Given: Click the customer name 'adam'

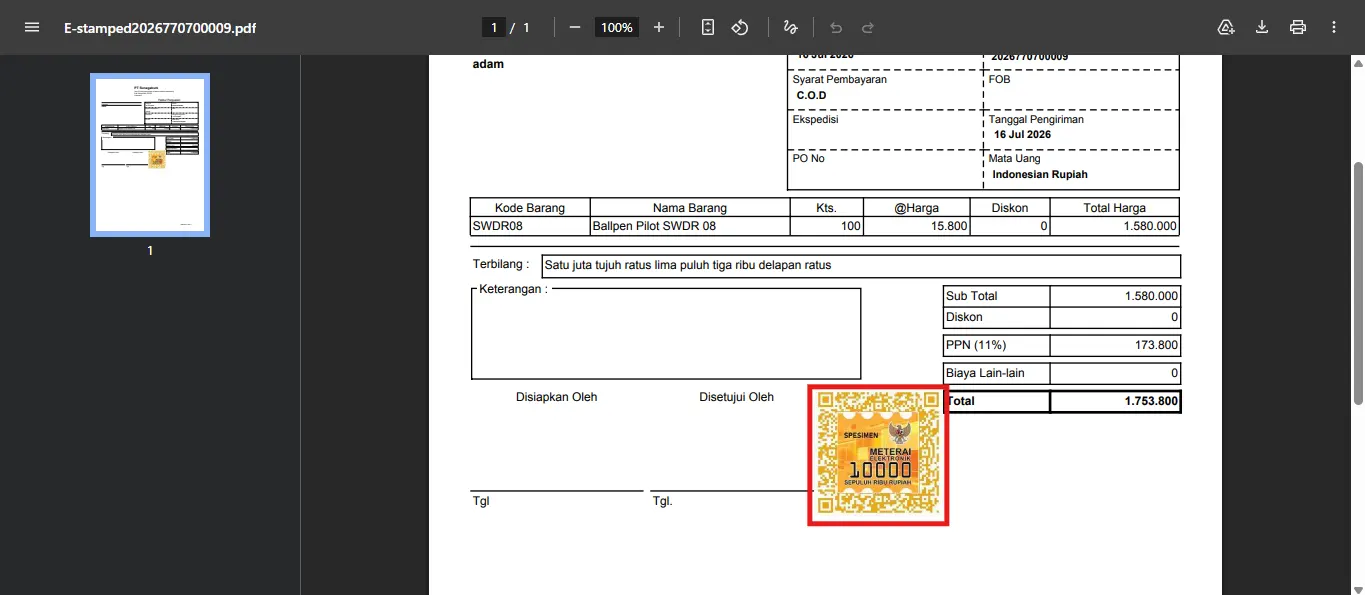Looking at the screenshot, I should (x=488, y=64).
